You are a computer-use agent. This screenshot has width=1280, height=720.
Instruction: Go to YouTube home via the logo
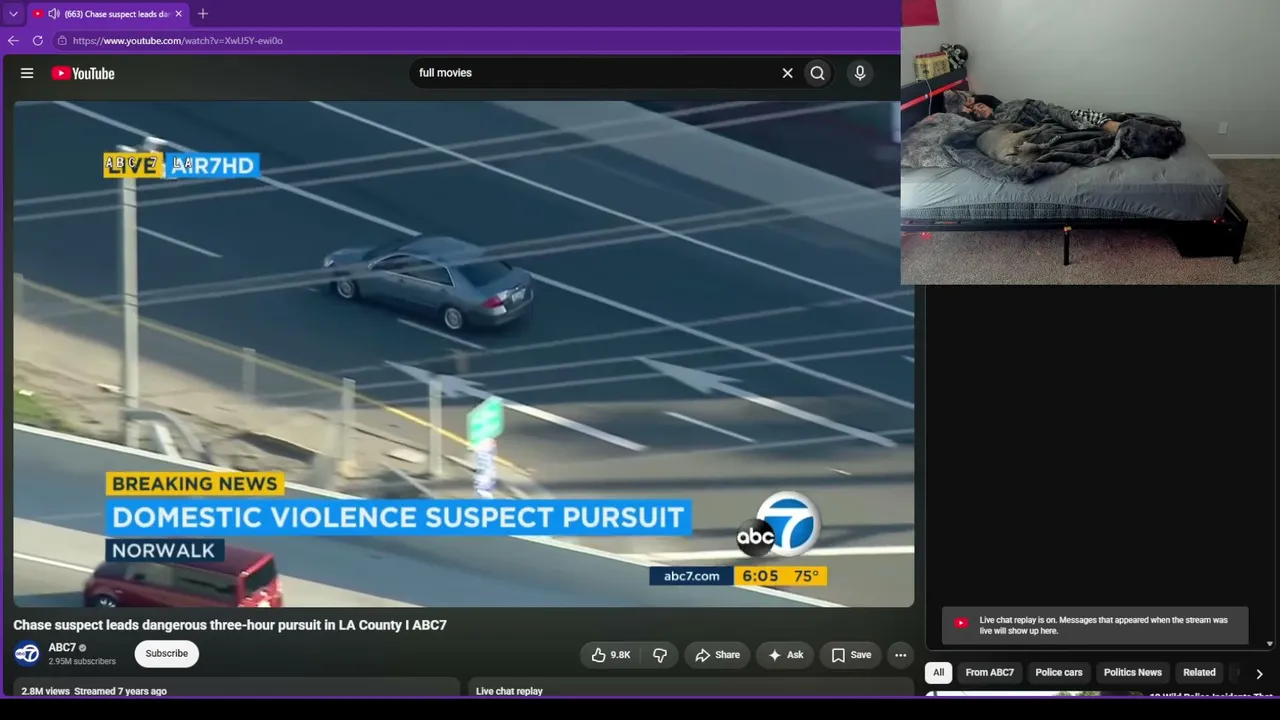coord(83,73)
